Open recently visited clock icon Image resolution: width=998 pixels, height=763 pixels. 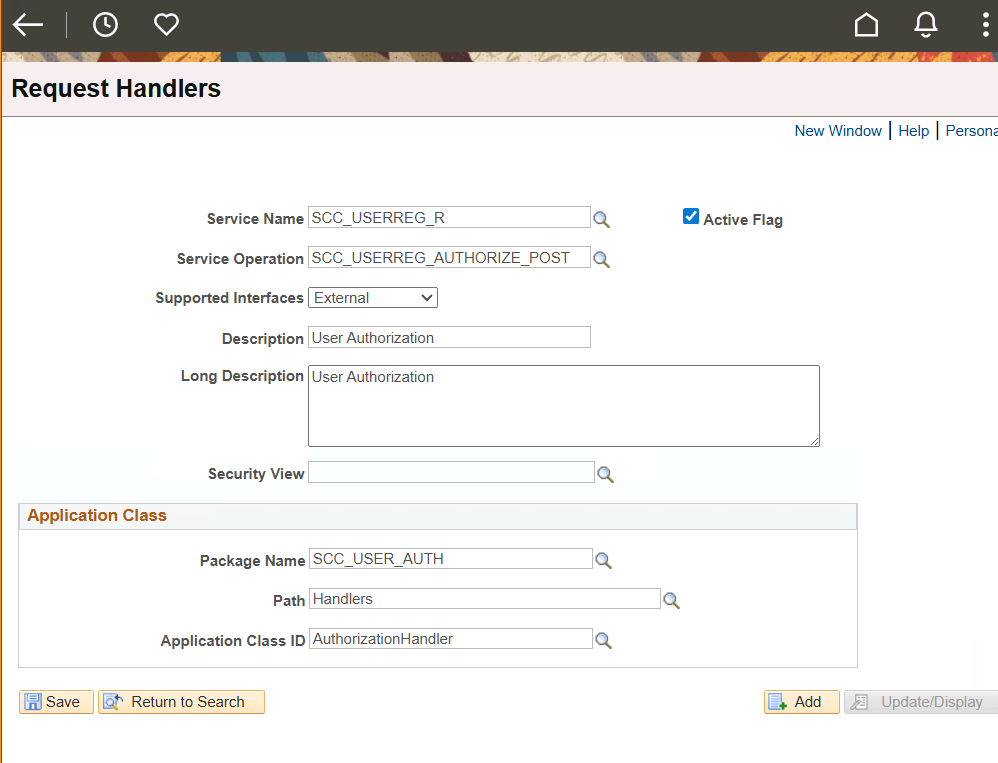[105, 25]
